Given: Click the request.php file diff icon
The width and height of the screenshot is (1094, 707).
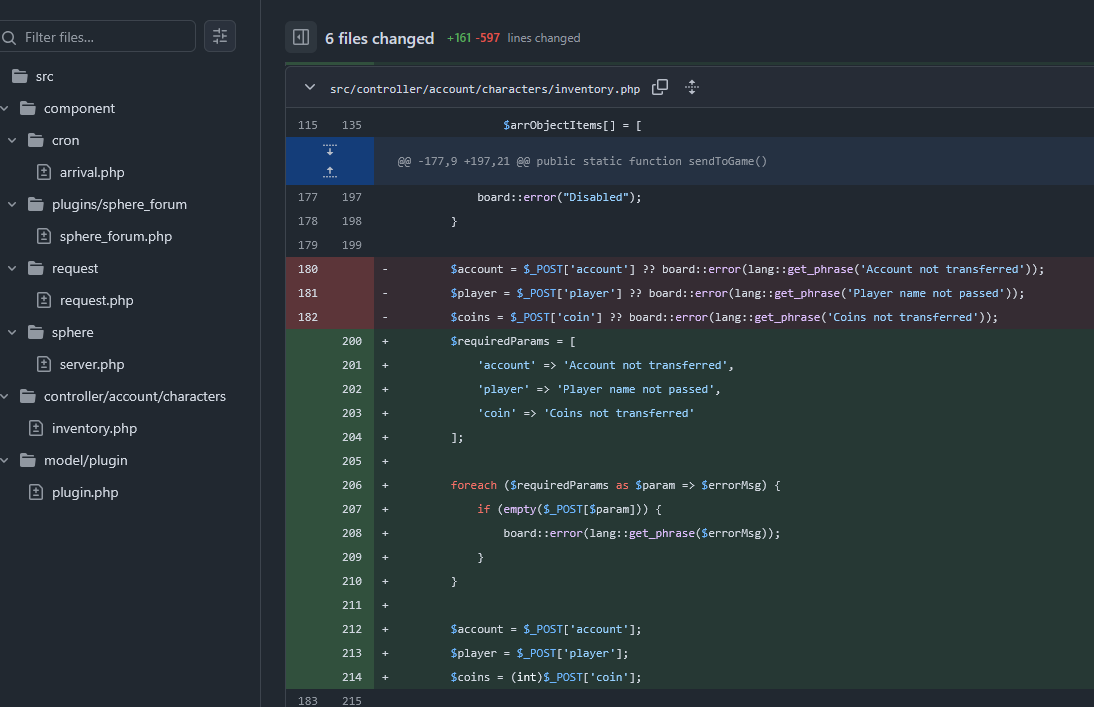Looking at the screenshot, I should click(x=44, y=301).
